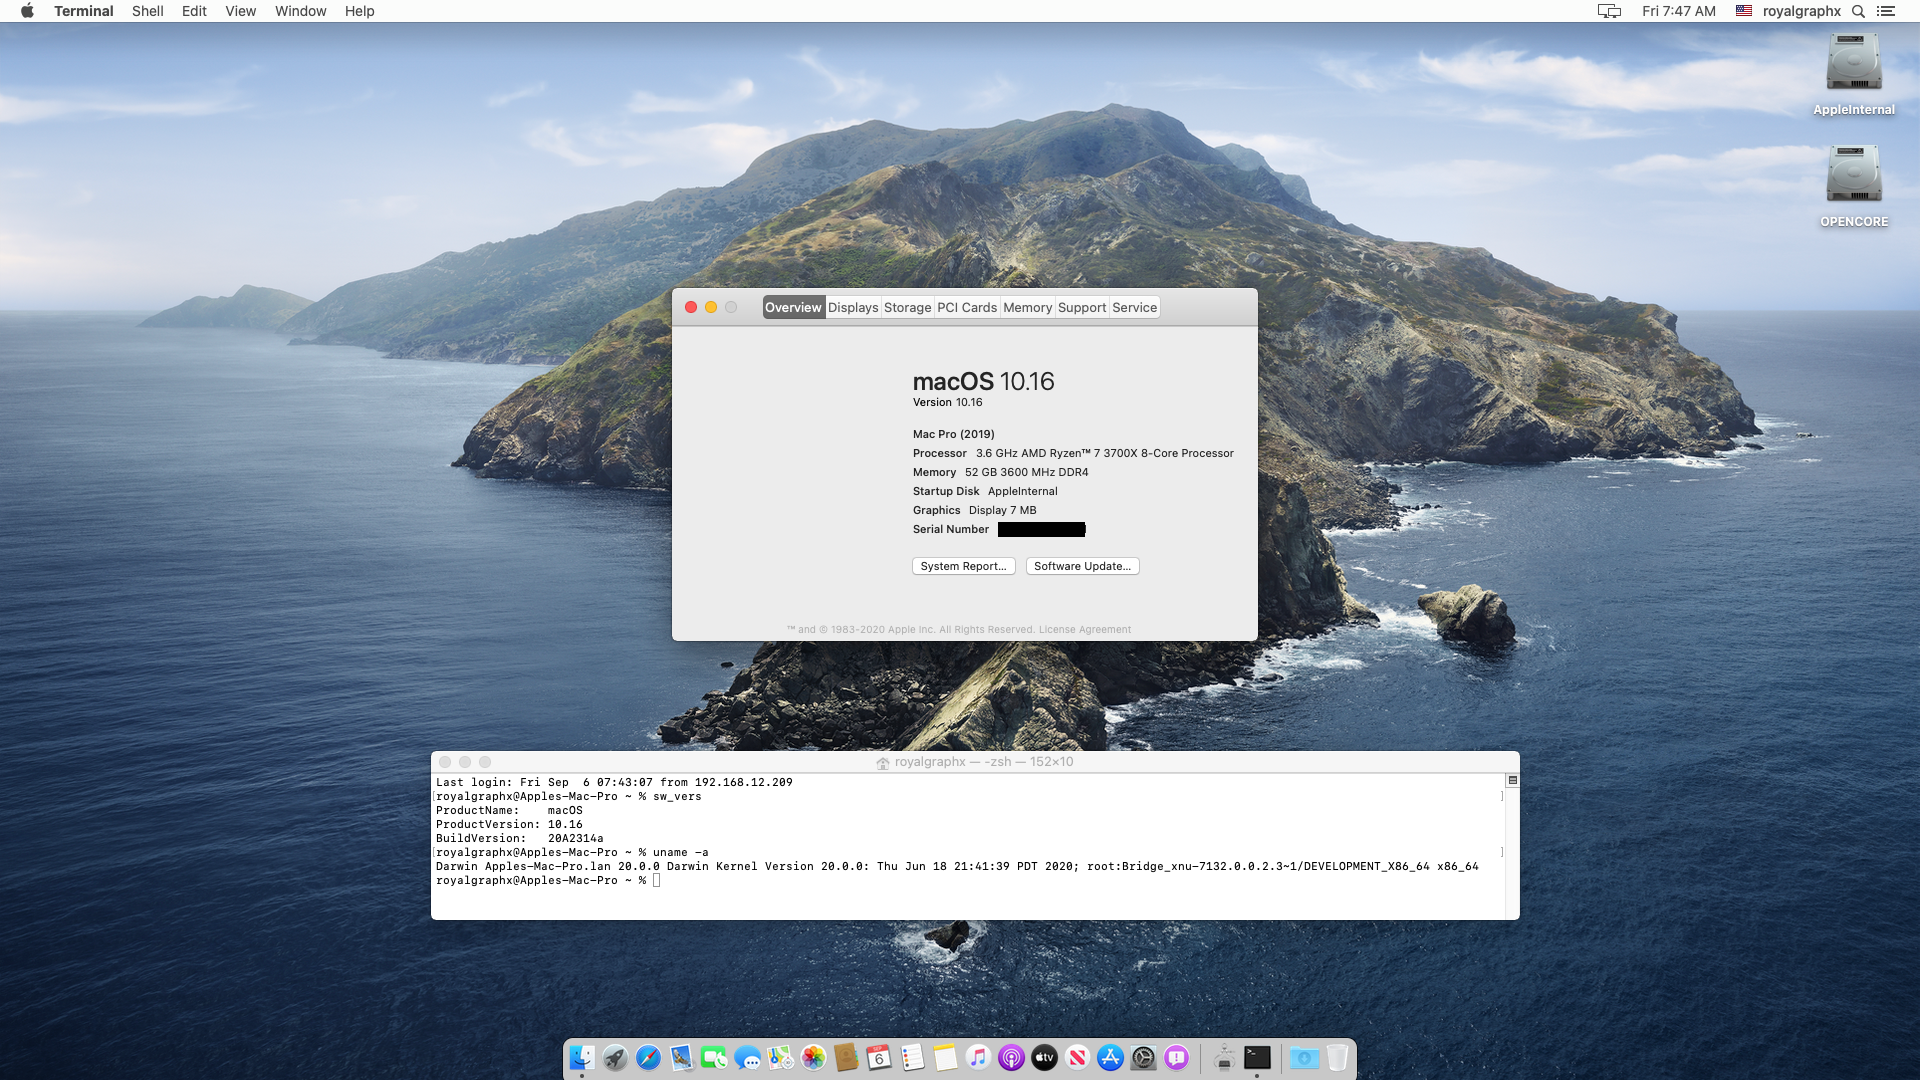
Task: Open Spotlight search in menu bar
Action: click(1858, 11)
